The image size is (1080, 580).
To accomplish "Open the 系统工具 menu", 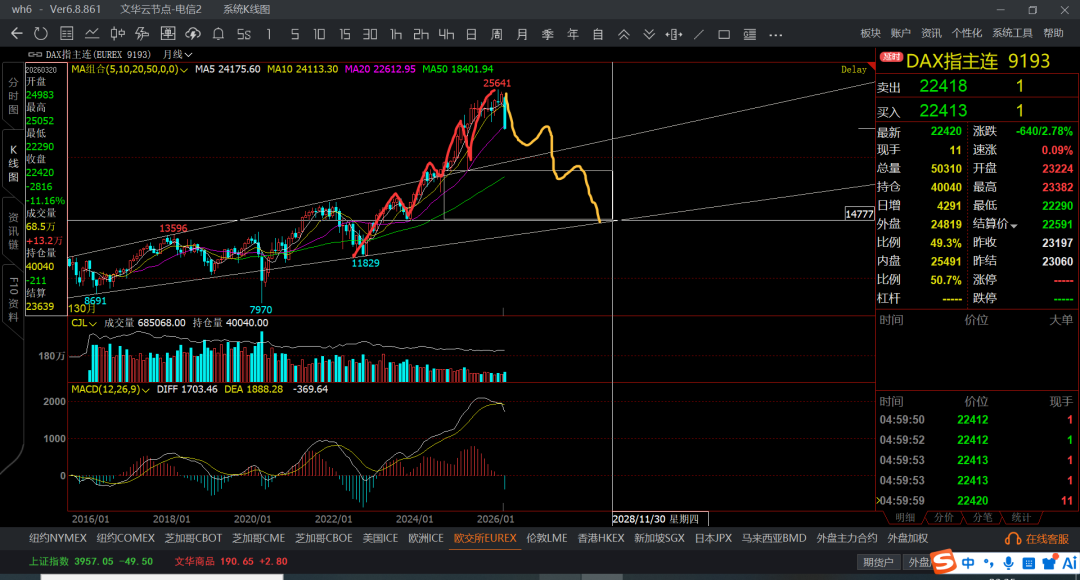I will (x=1012, y=33).
